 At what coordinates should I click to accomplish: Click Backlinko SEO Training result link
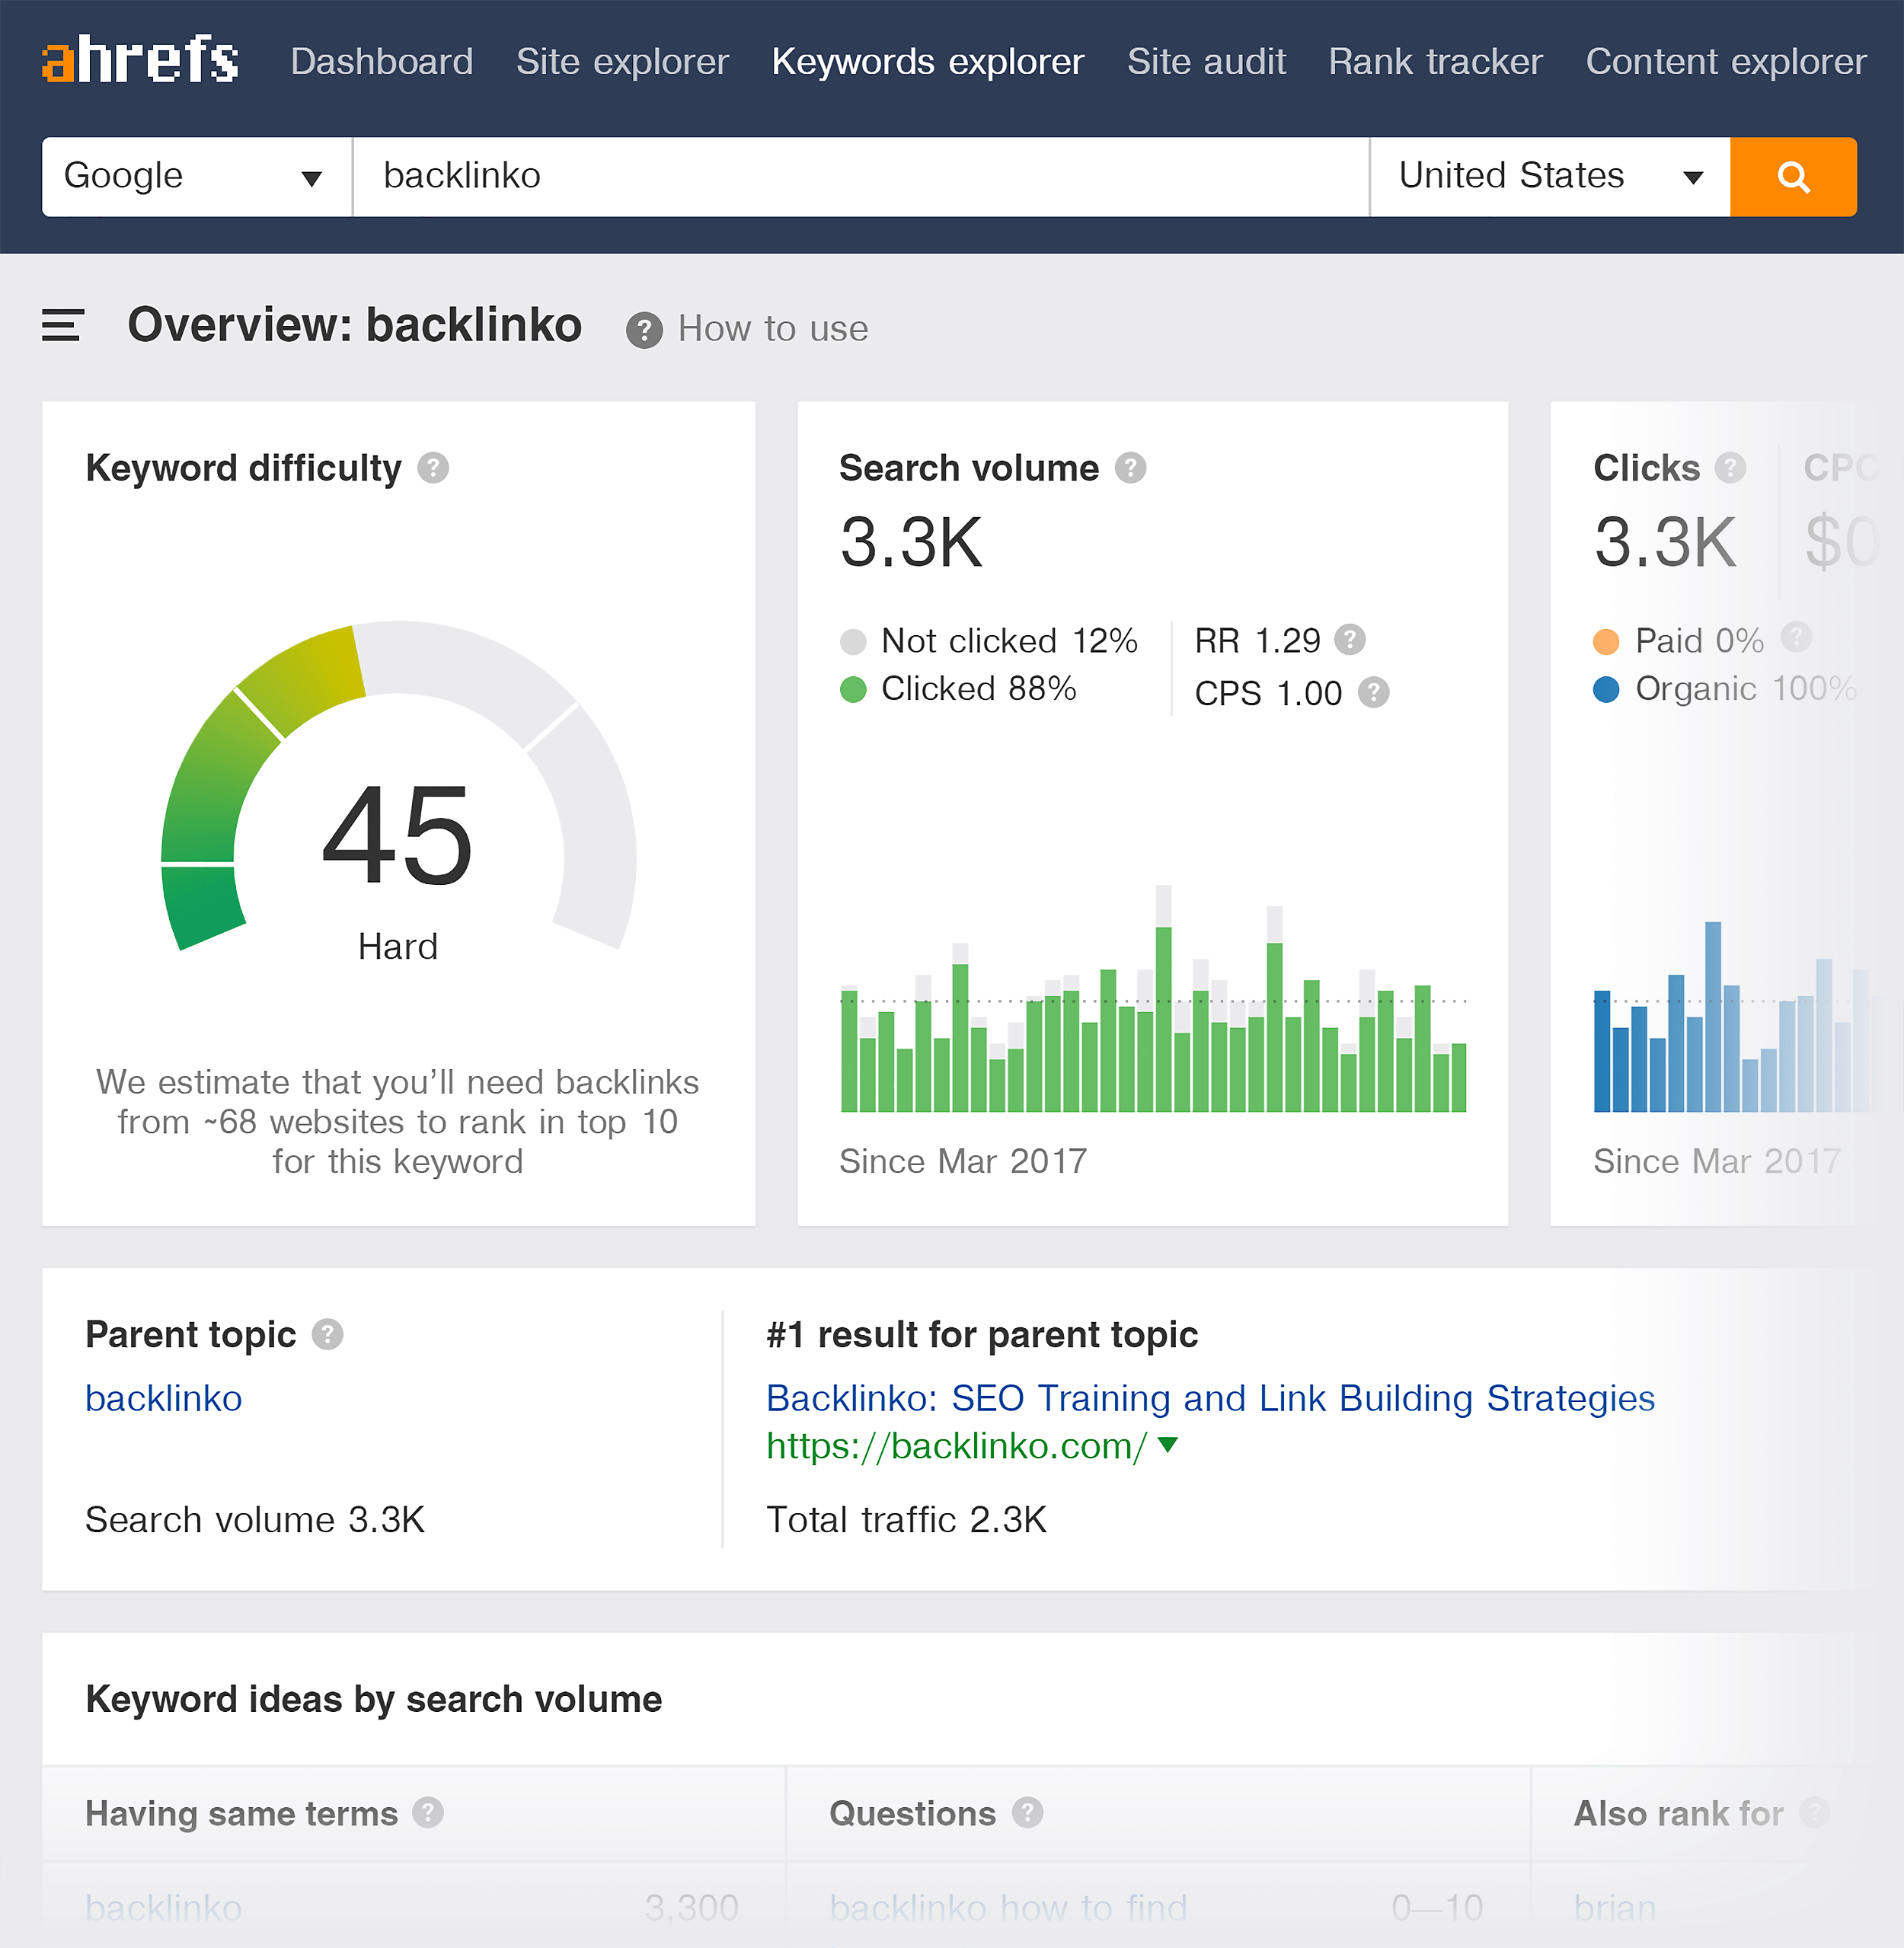pyautogui.click(x=1209, y=1395)
